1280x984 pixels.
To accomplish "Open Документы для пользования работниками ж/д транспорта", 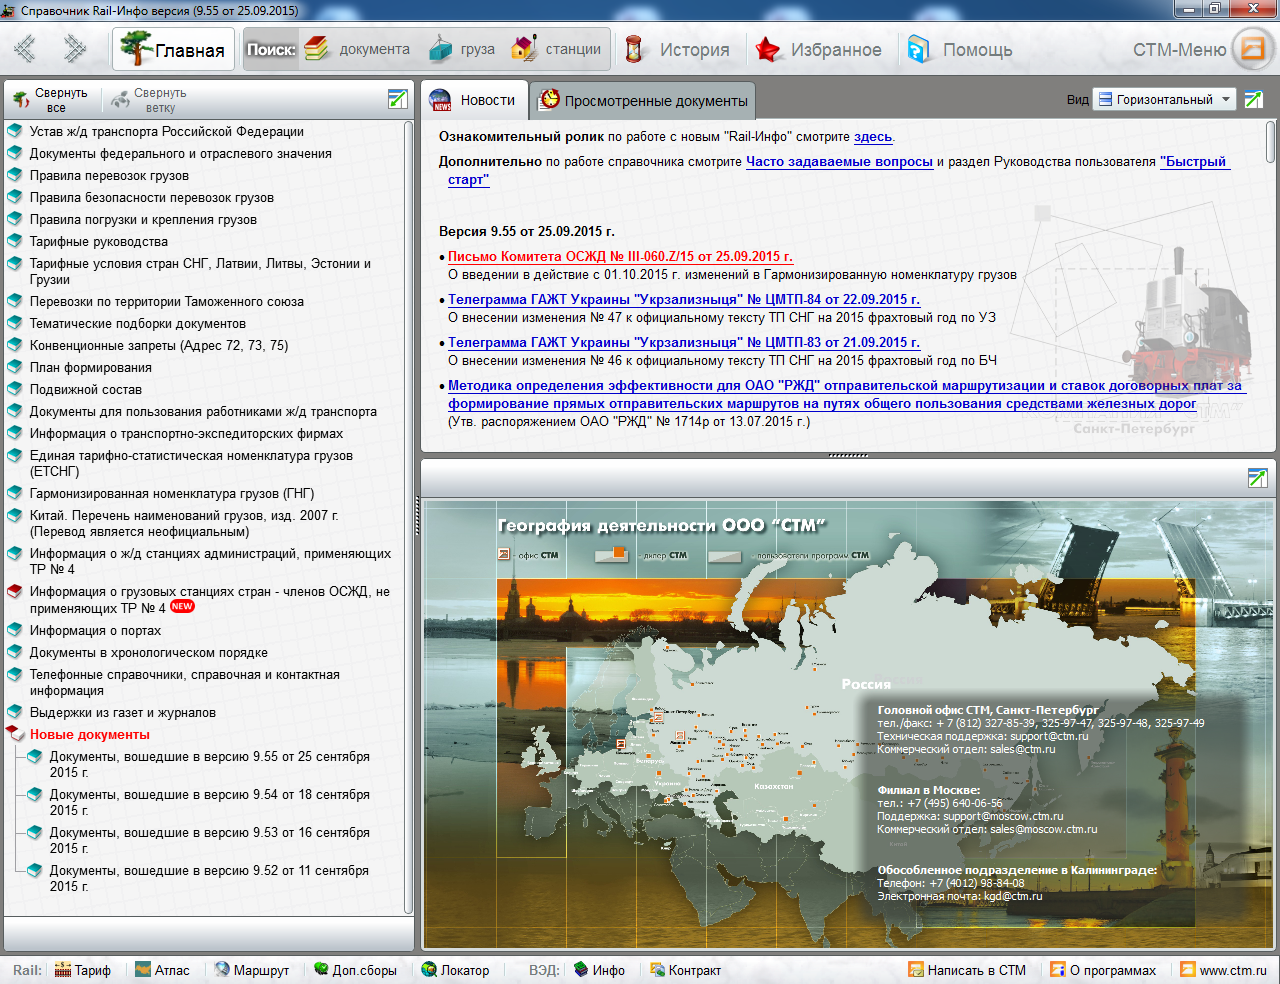I will [x=203, y=411].
